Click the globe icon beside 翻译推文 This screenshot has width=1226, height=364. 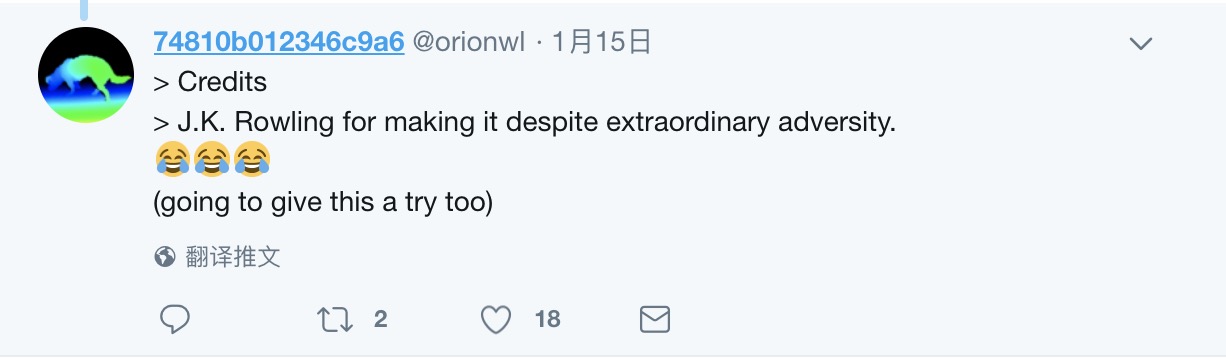click(x=165, y=258)
